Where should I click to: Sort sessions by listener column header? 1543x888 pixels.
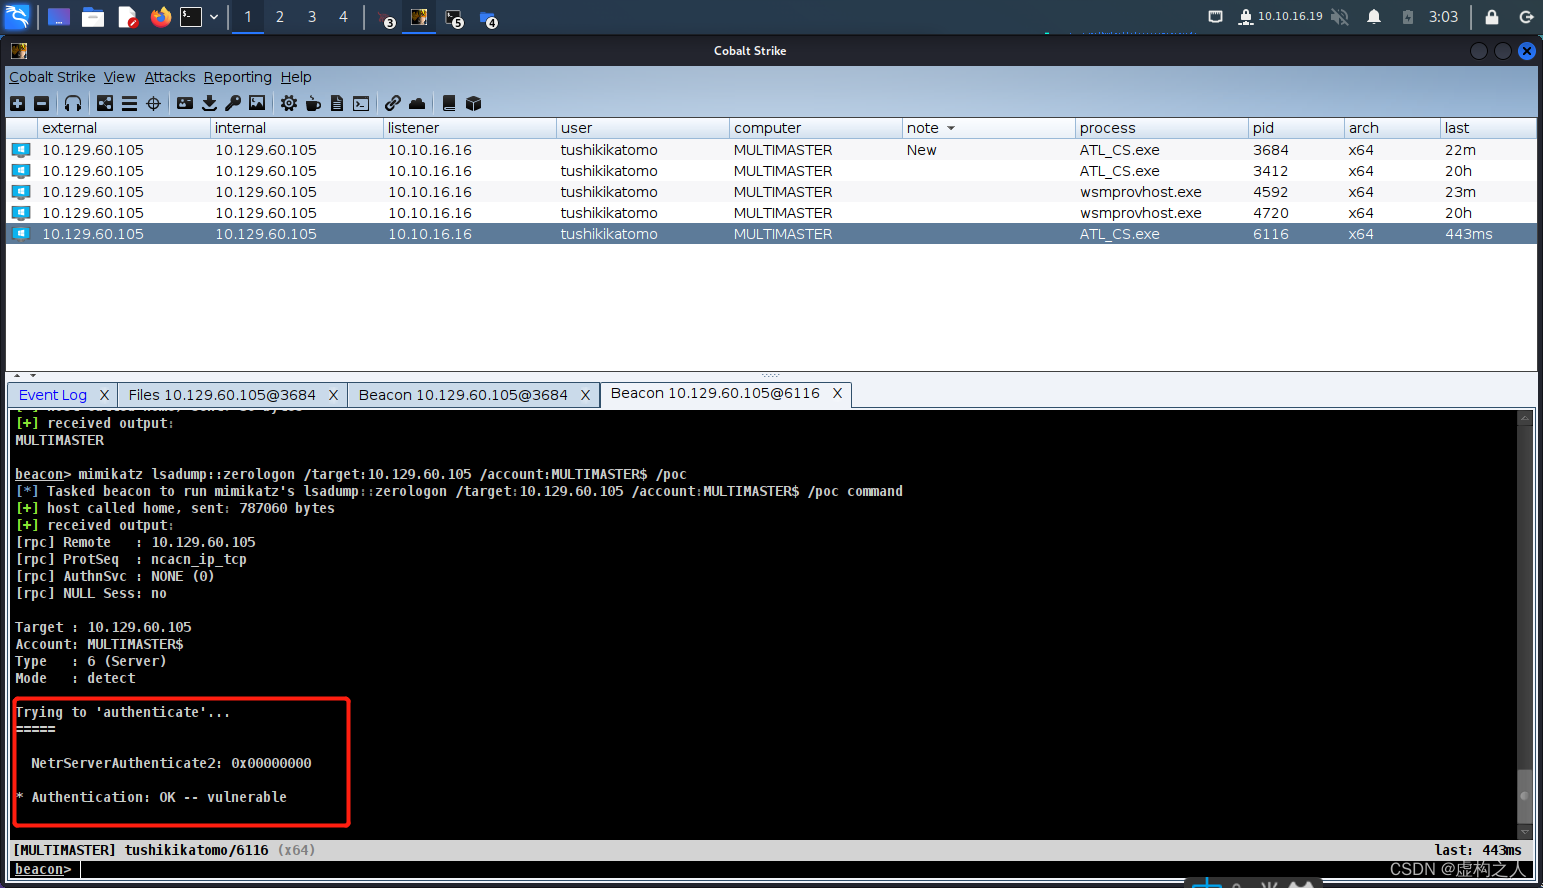470,128
